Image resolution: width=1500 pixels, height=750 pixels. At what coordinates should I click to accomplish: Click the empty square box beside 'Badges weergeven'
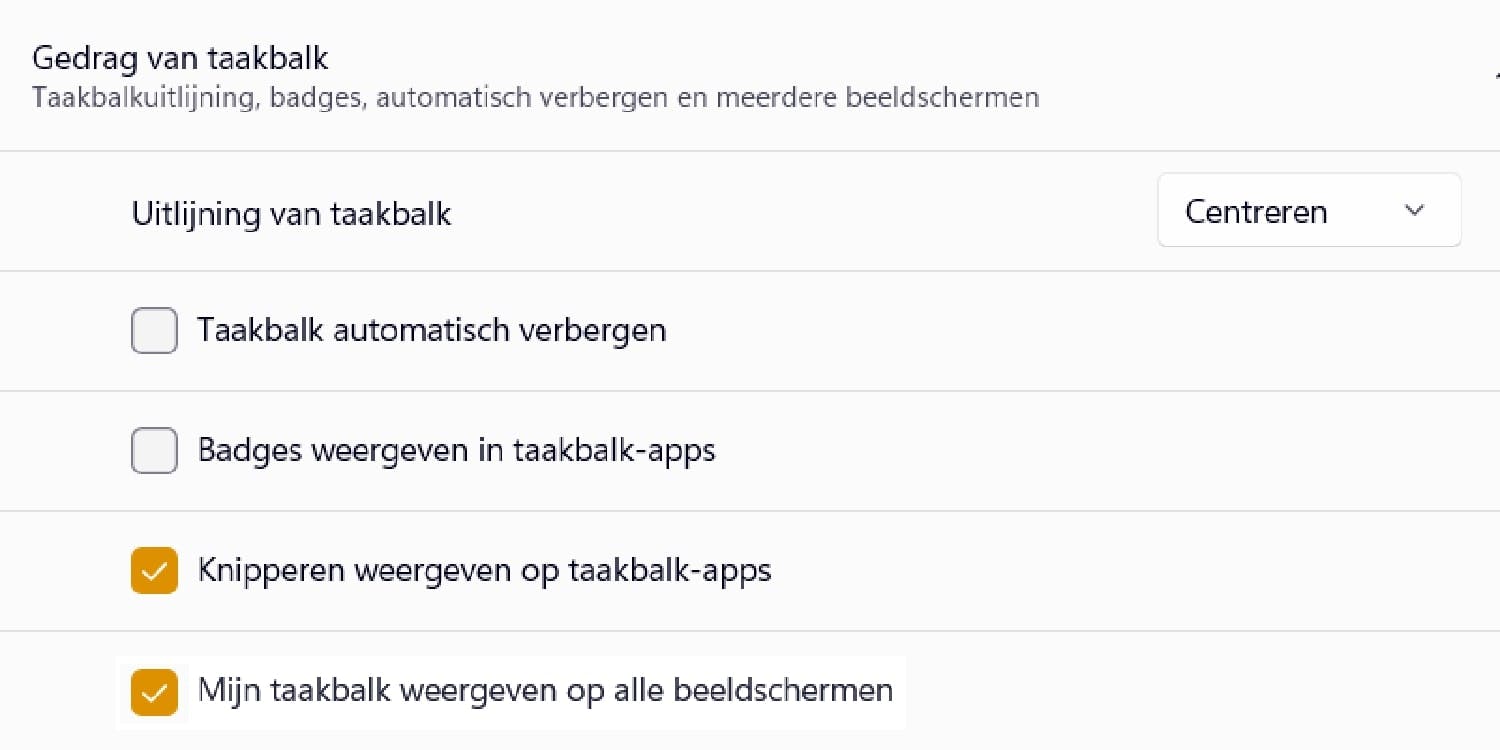154,451
